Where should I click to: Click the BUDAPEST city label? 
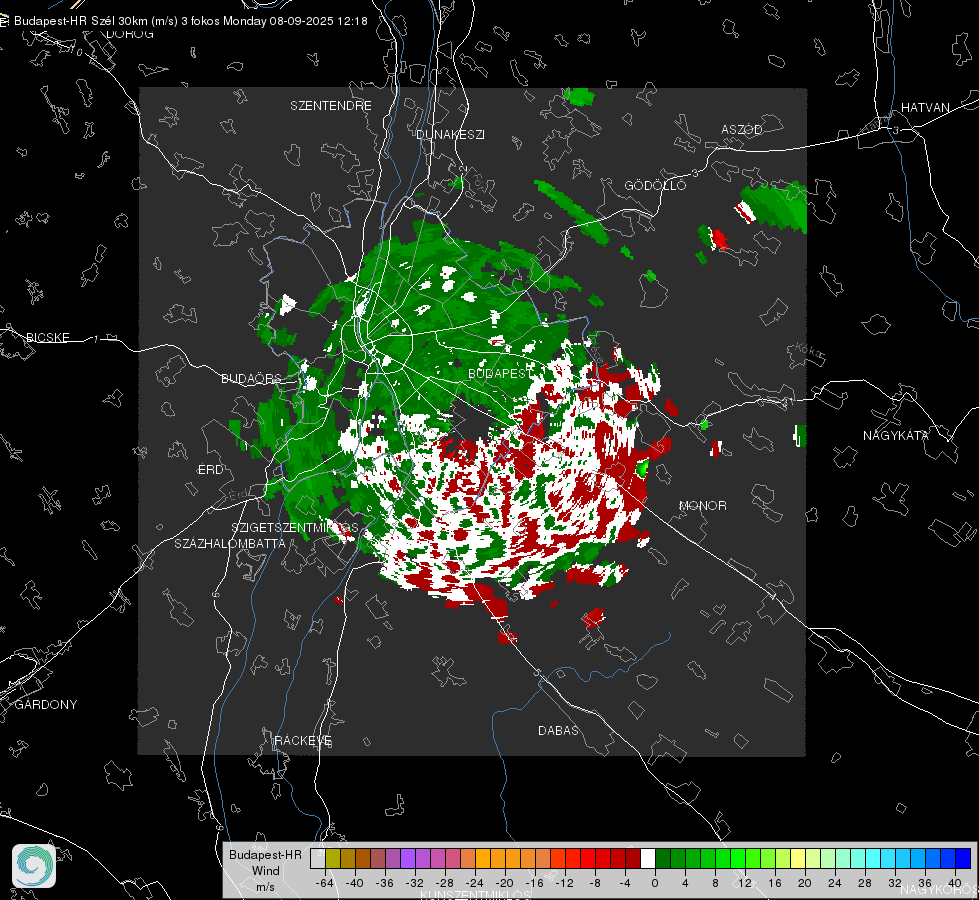(x=498, y=373)
